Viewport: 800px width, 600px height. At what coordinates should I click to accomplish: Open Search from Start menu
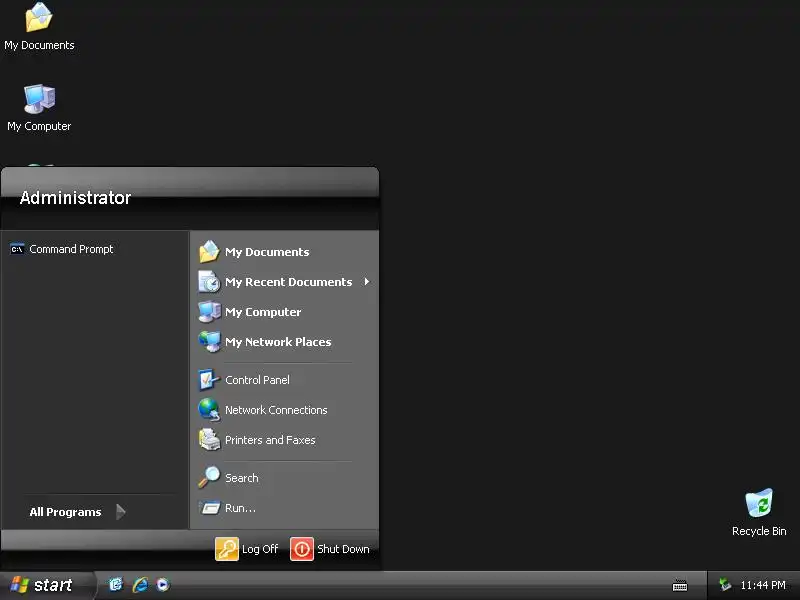[x=284, y=478]
